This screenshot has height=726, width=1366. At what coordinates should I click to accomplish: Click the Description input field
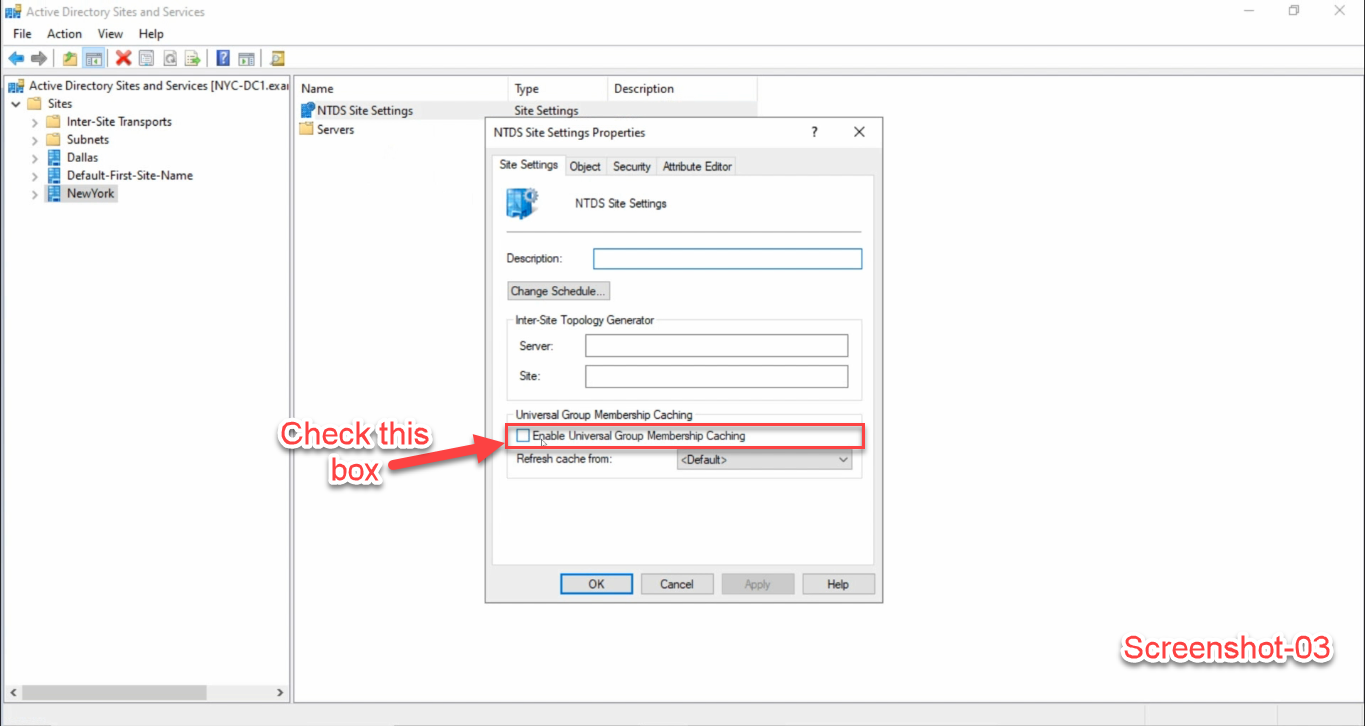click(x=727, y=259)
